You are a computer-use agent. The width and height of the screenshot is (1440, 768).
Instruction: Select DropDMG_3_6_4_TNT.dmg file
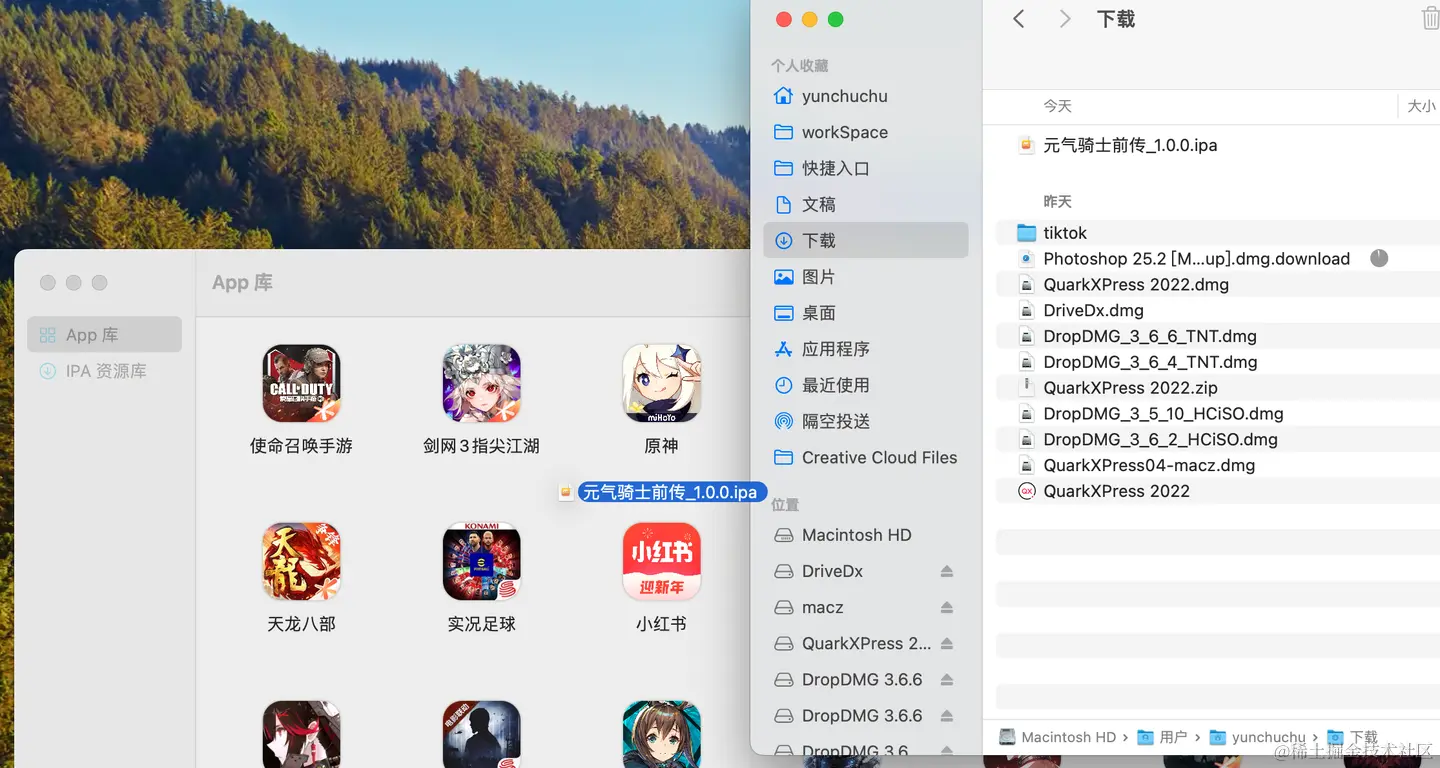tap(1218, 362)
